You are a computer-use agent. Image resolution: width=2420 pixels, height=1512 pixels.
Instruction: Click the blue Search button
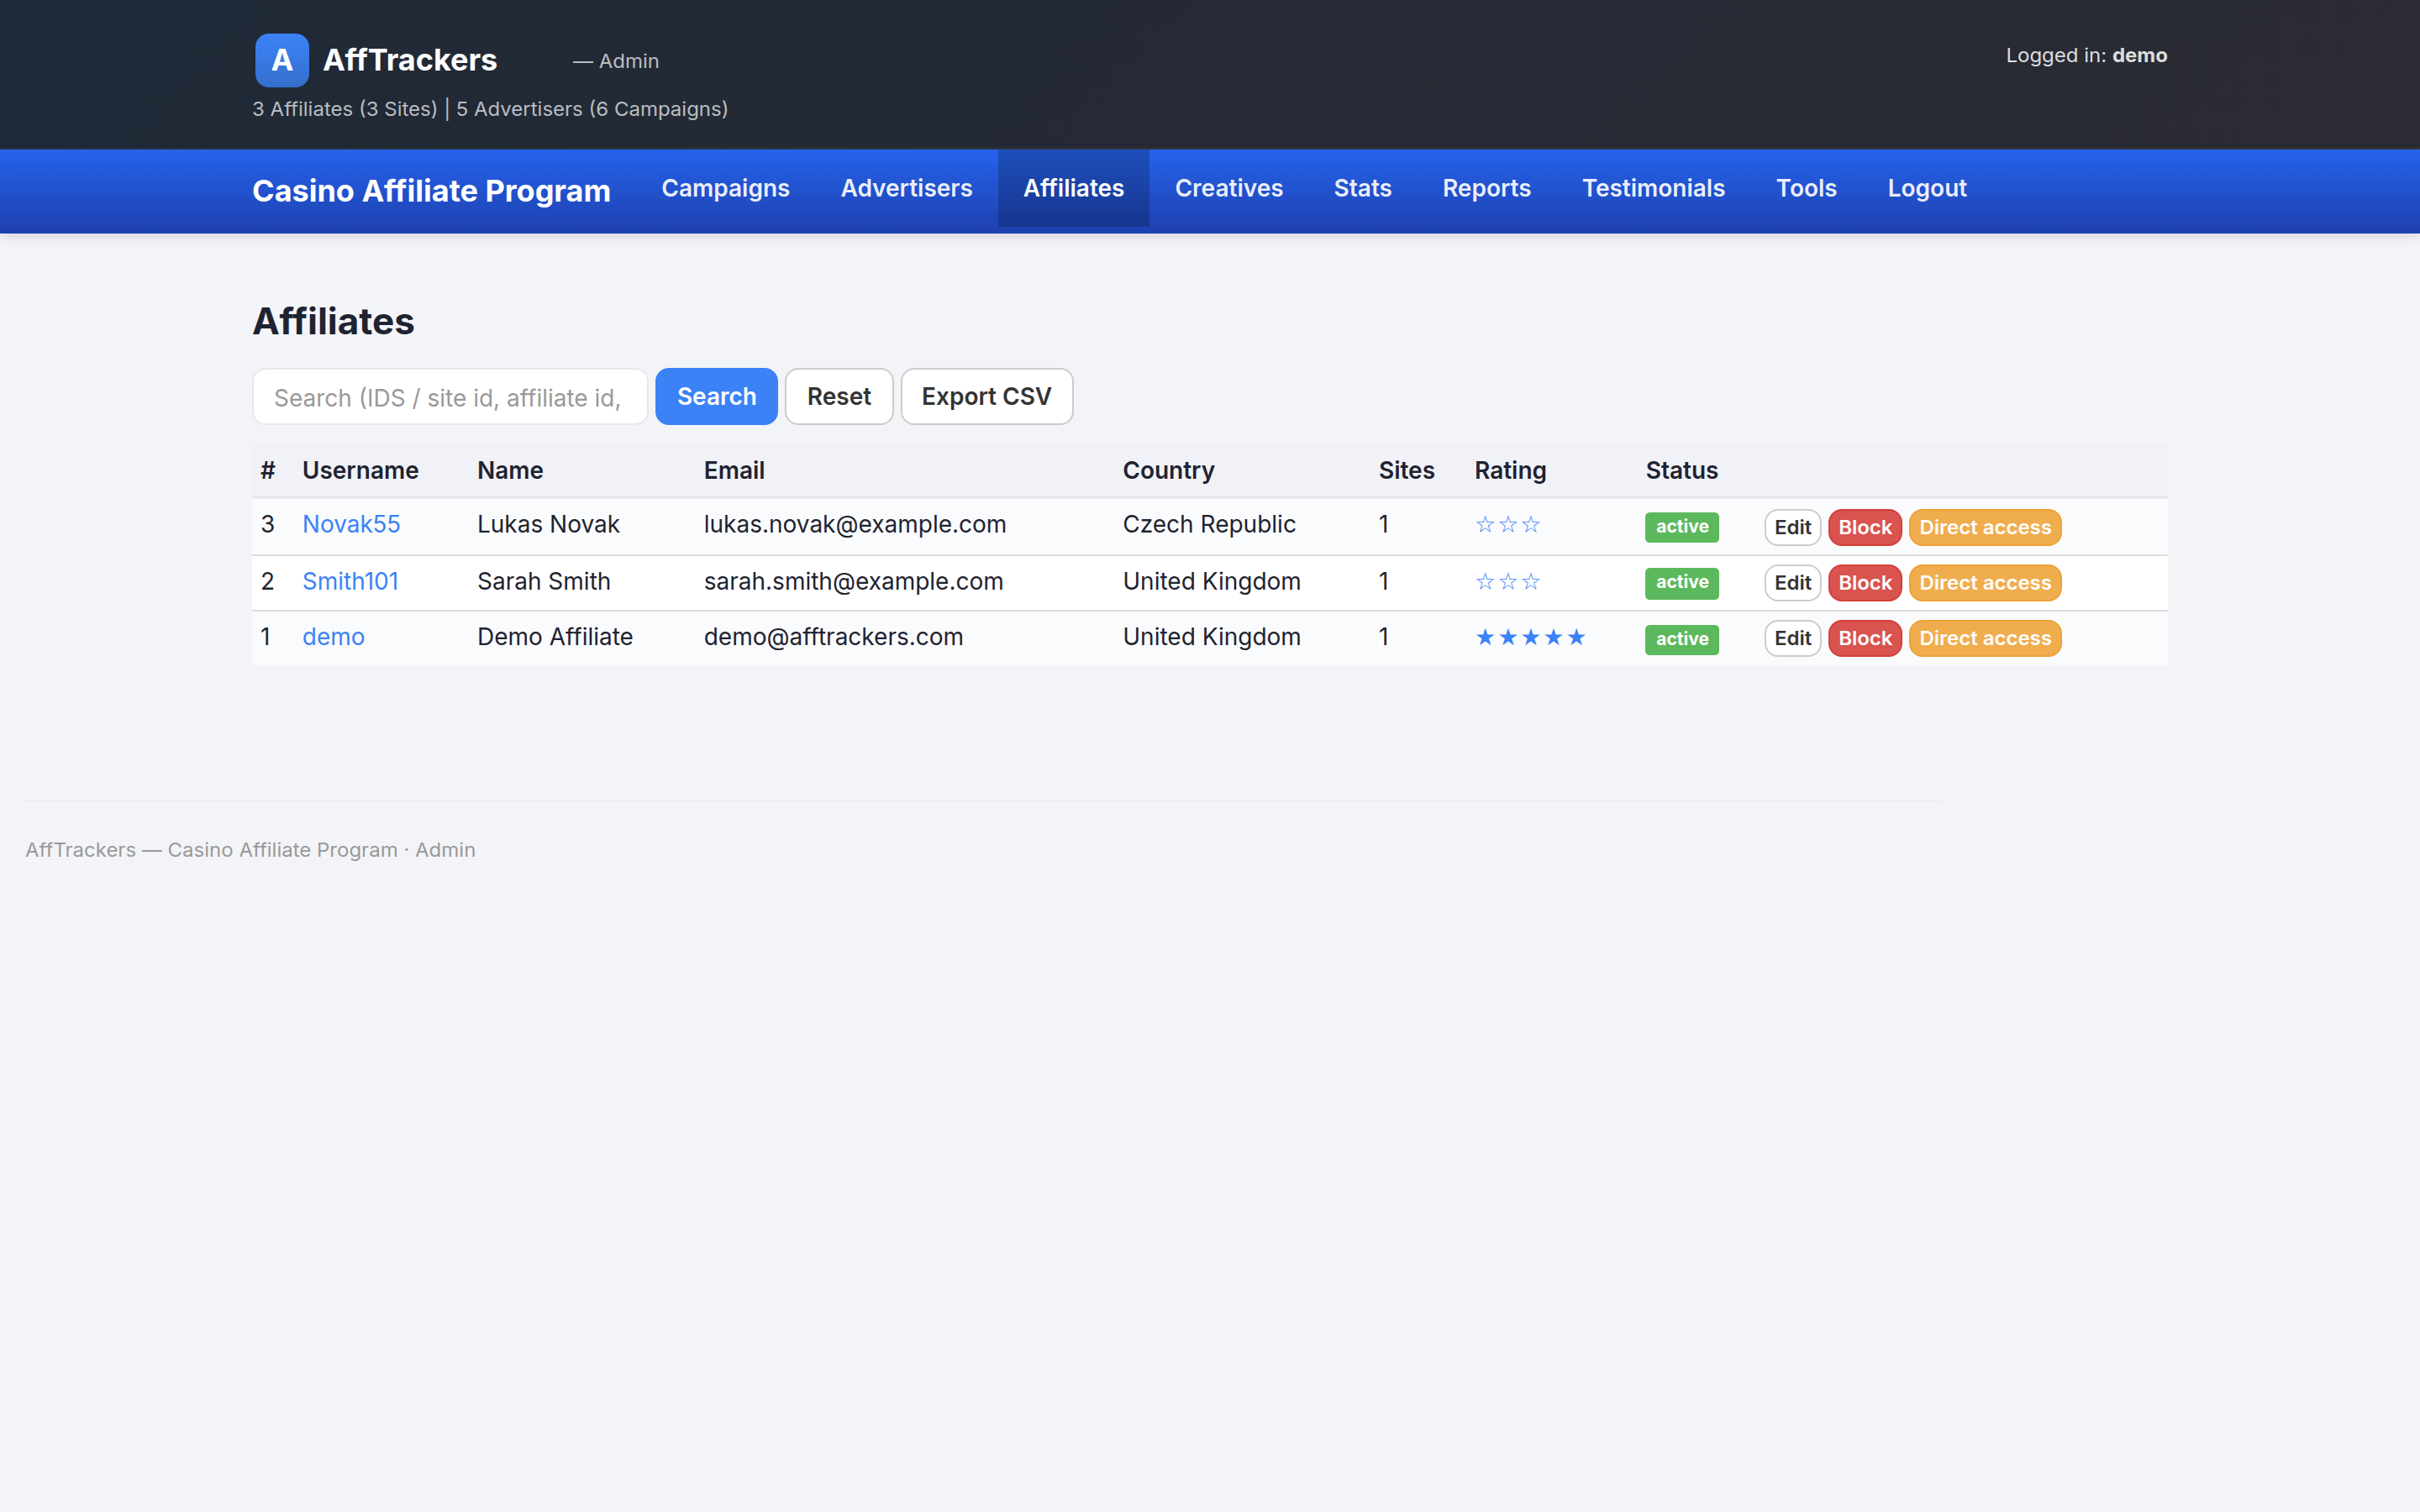point(716,397)
